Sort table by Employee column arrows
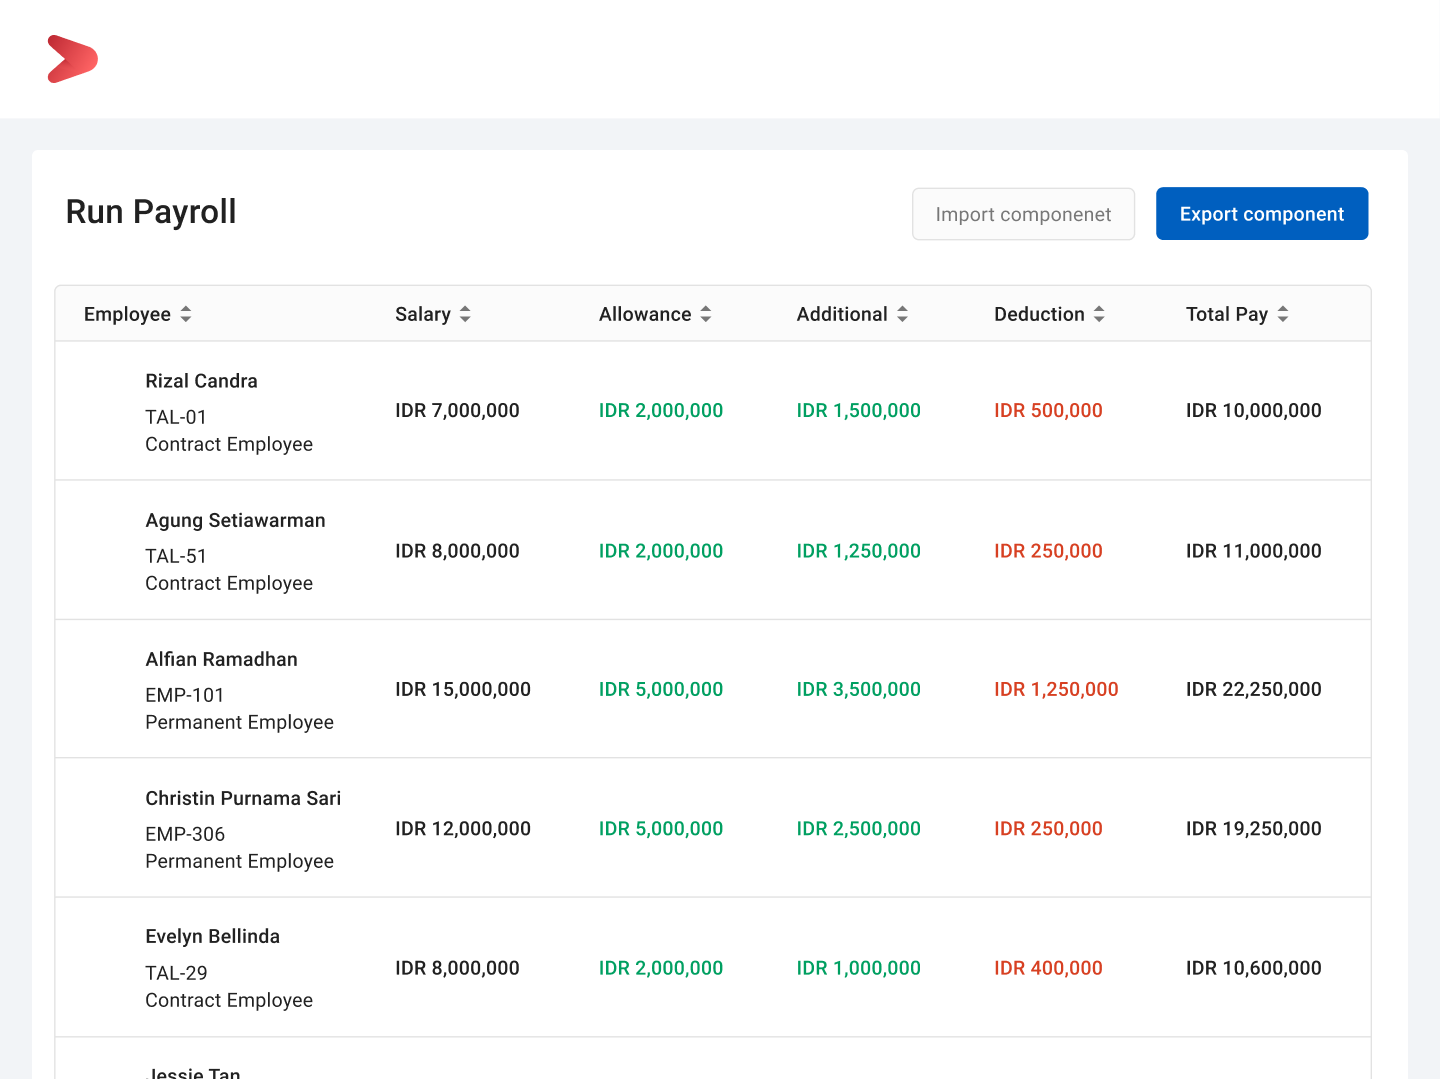This screenshot has width=1440, height=1079. pyautogui.click(x=186, y=314)
